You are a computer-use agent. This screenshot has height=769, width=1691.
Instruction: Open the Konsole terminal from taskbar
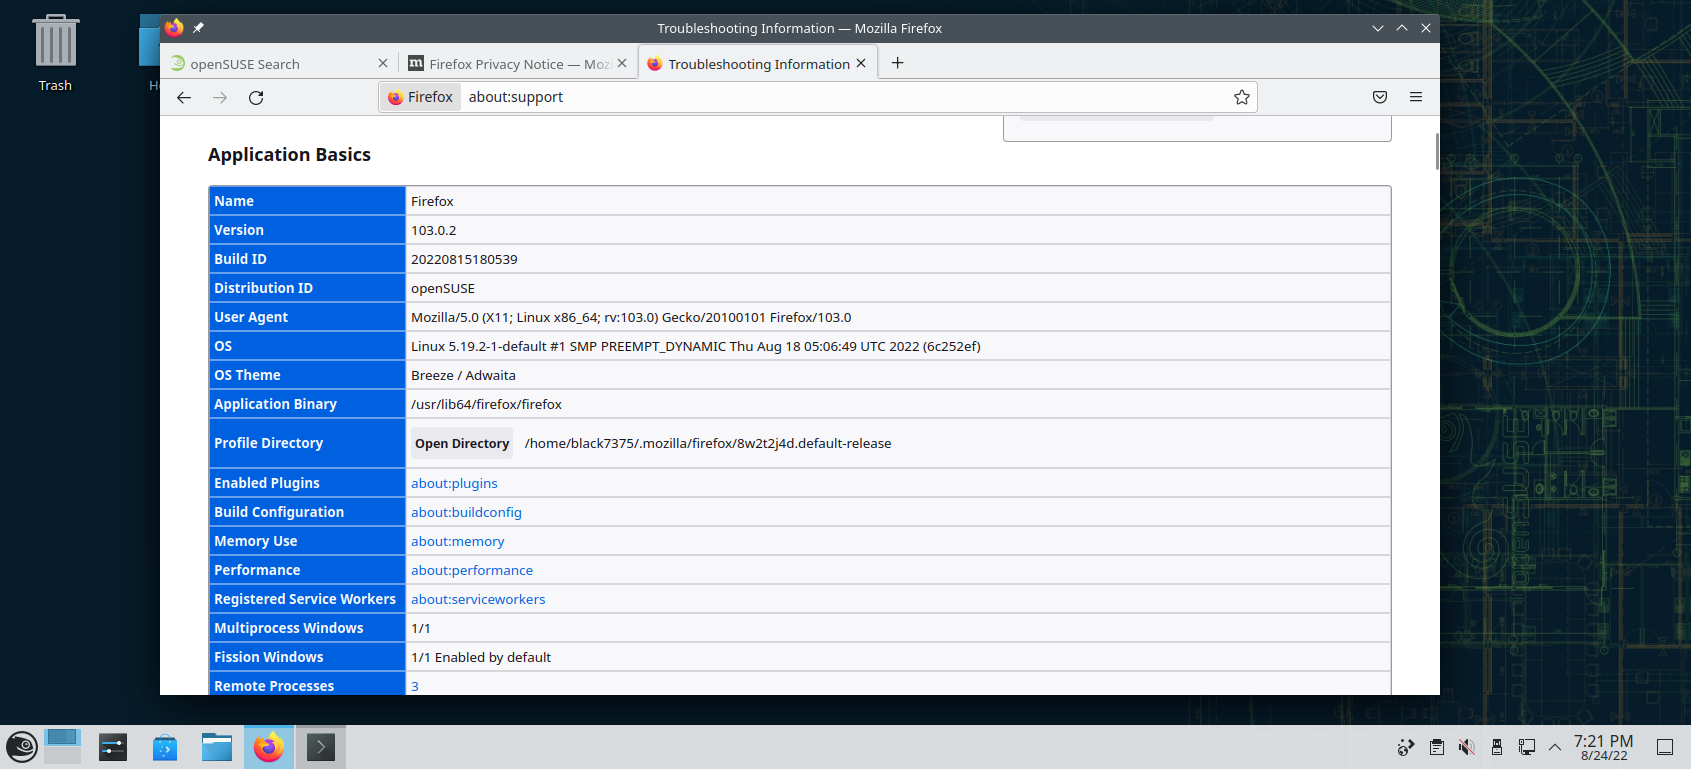click(321, 747)
